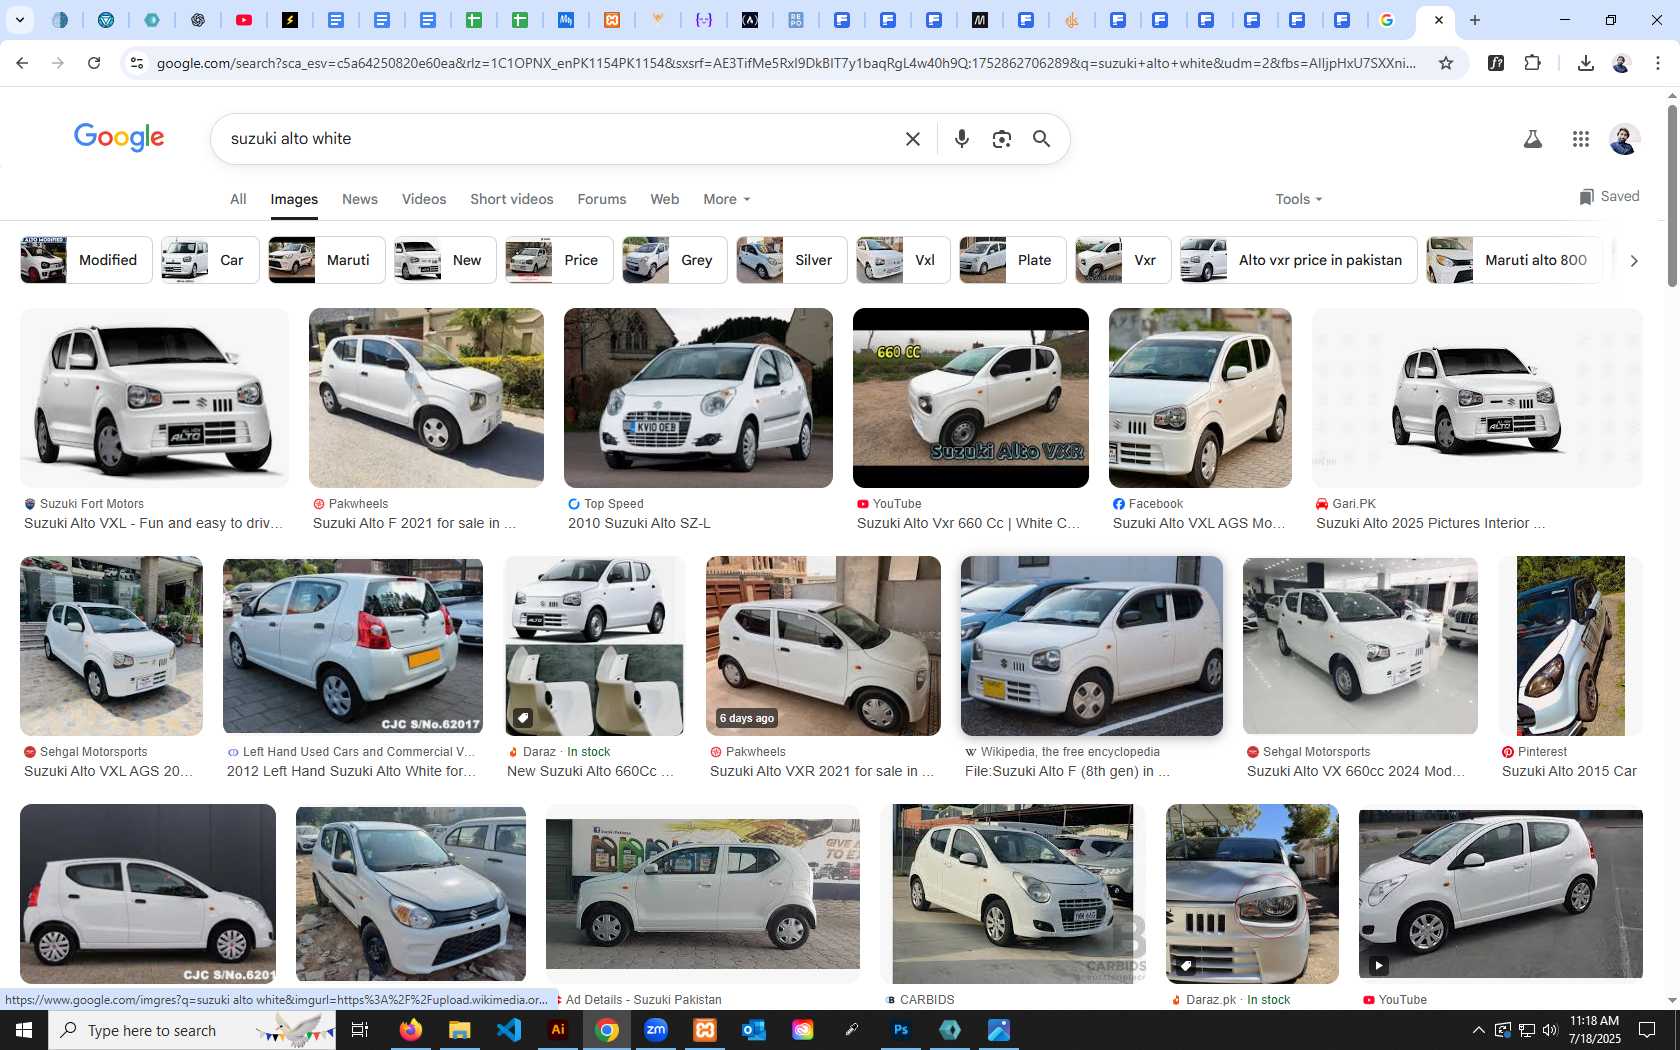Screen dimensions: 1680x1050
Task: Go to Google homepage via logo
Action: pyautogui.click(x=119, y=137)
